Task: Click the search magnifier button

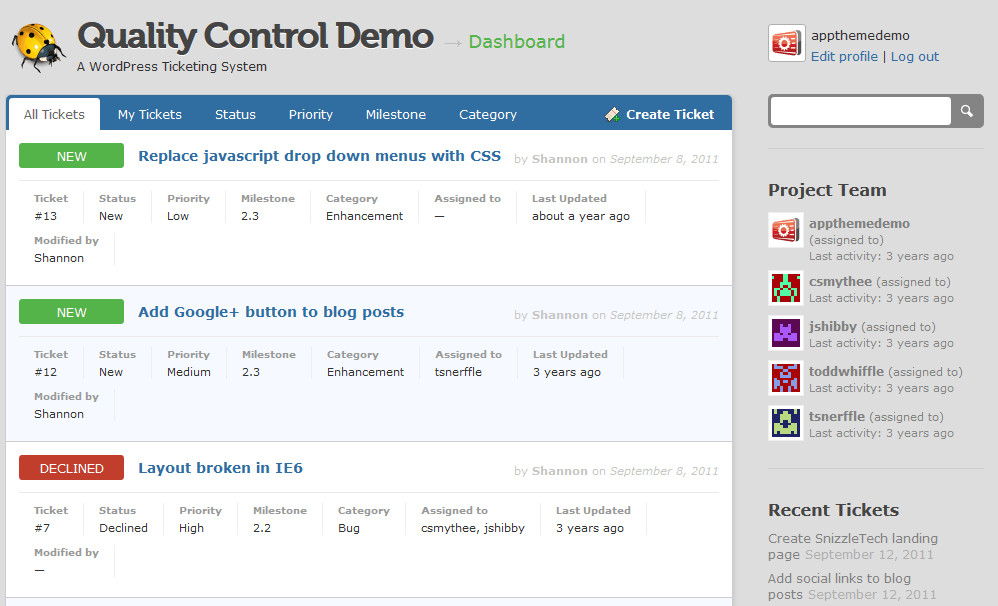Action: click(x=967, y=111)
